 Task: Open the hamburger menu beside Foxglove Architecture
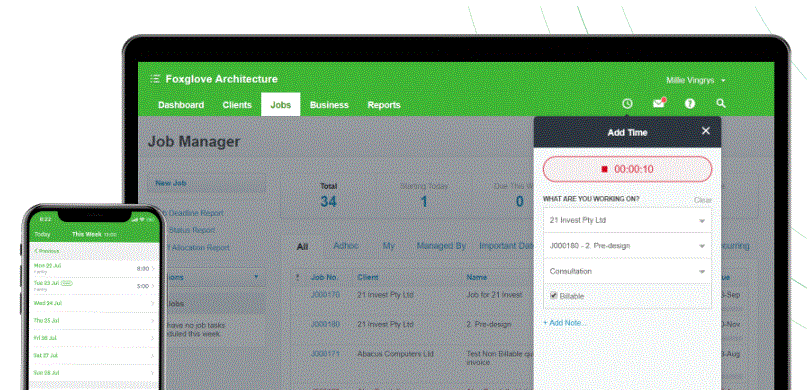click(x=155, y=79)
